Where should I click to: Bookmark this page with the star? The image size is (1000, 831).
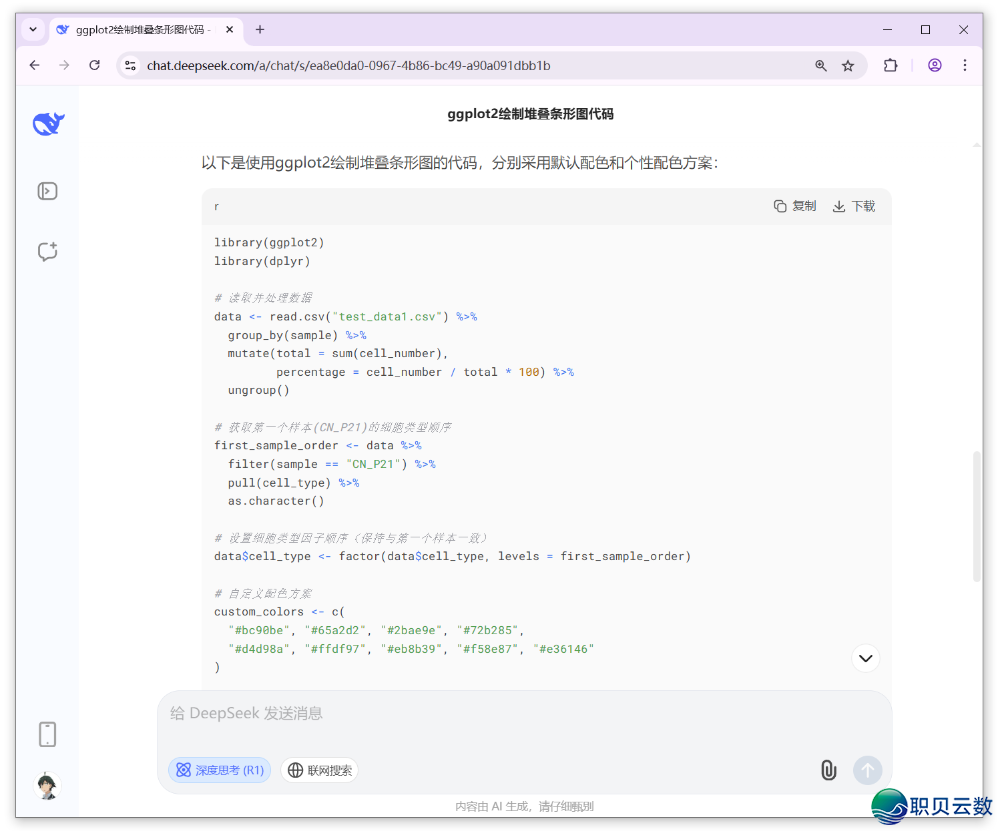[x=848, y=65]
